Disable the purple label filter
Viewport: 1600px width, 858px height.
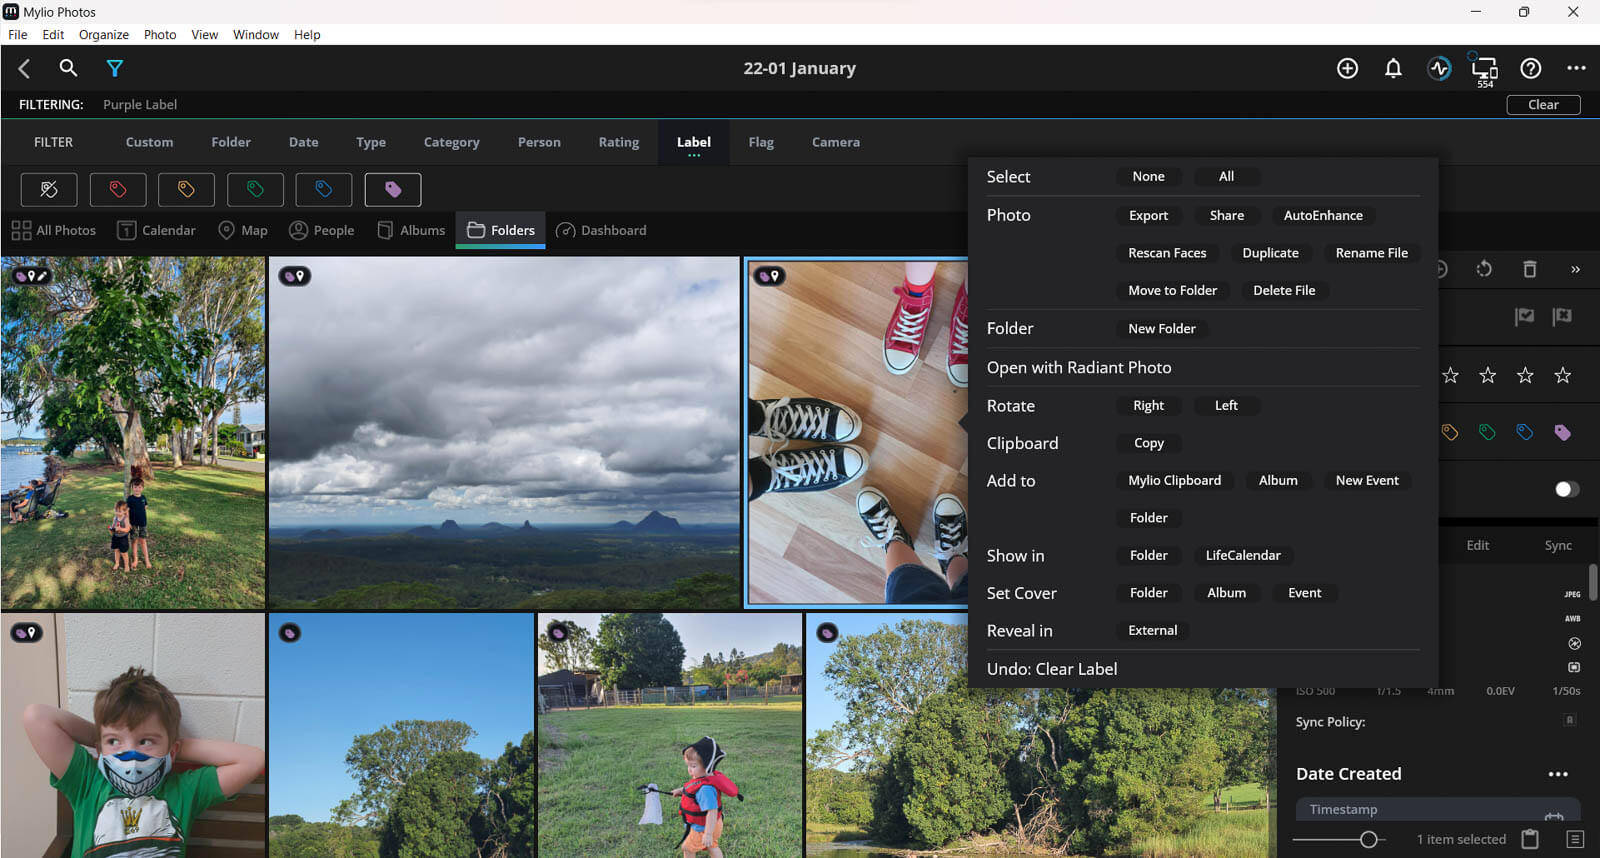pos(392,189)
